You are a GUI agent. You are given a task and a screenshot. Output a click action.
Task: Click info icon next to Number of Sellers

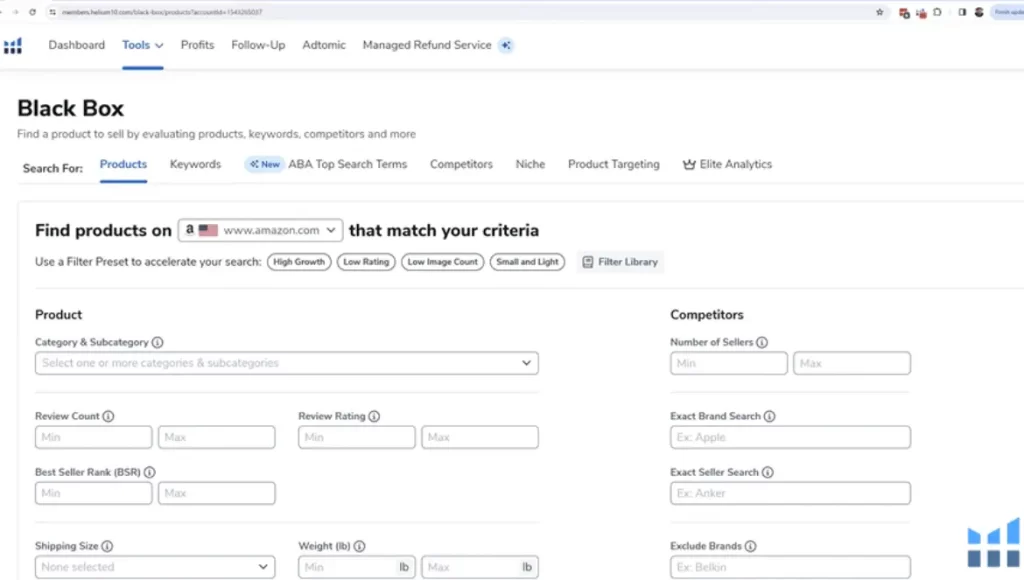(762, 342)
